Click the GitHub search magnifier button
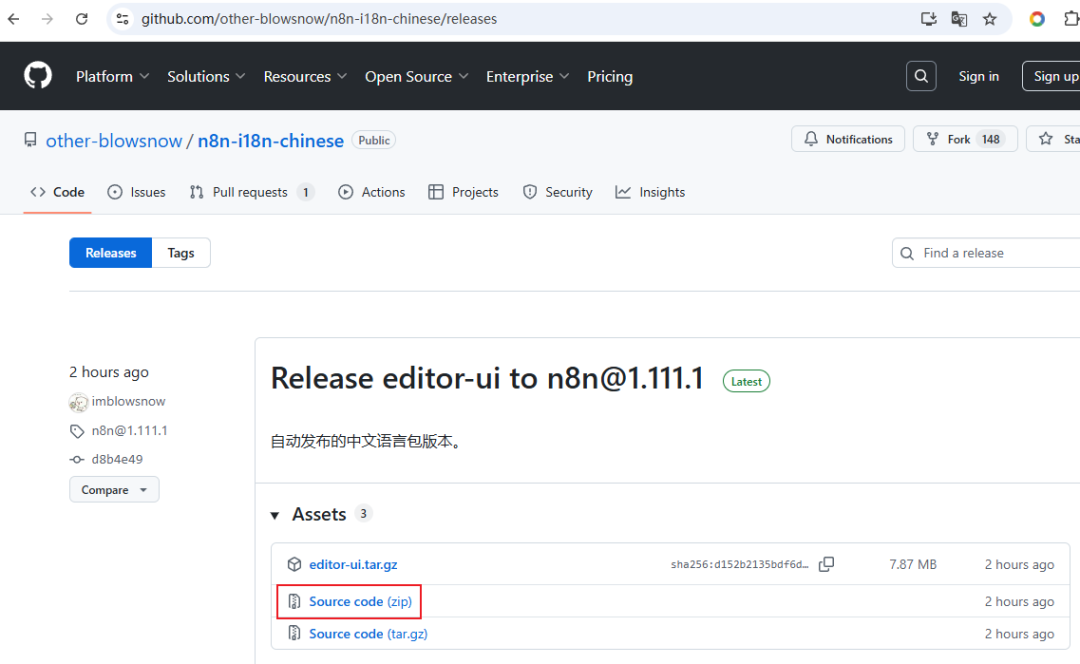The image size is (1080, 664). click(921, 76)
